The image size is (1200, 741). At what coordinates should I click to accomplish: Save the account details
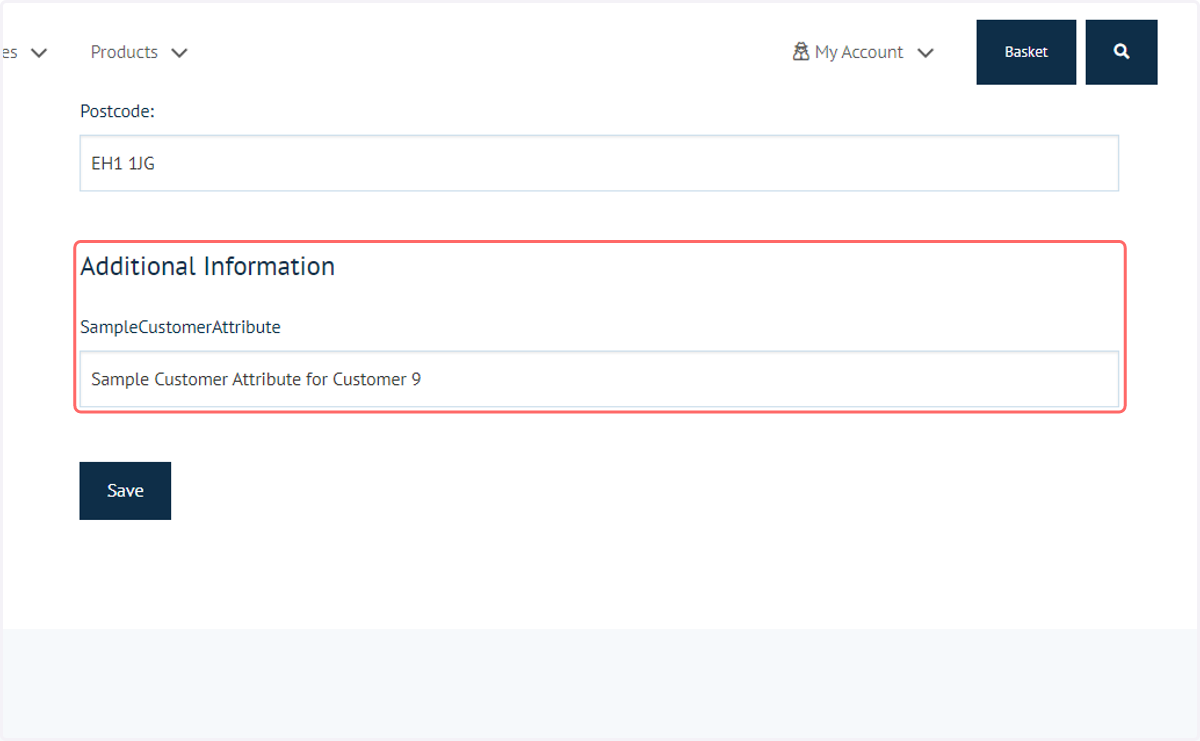(125, 491)
